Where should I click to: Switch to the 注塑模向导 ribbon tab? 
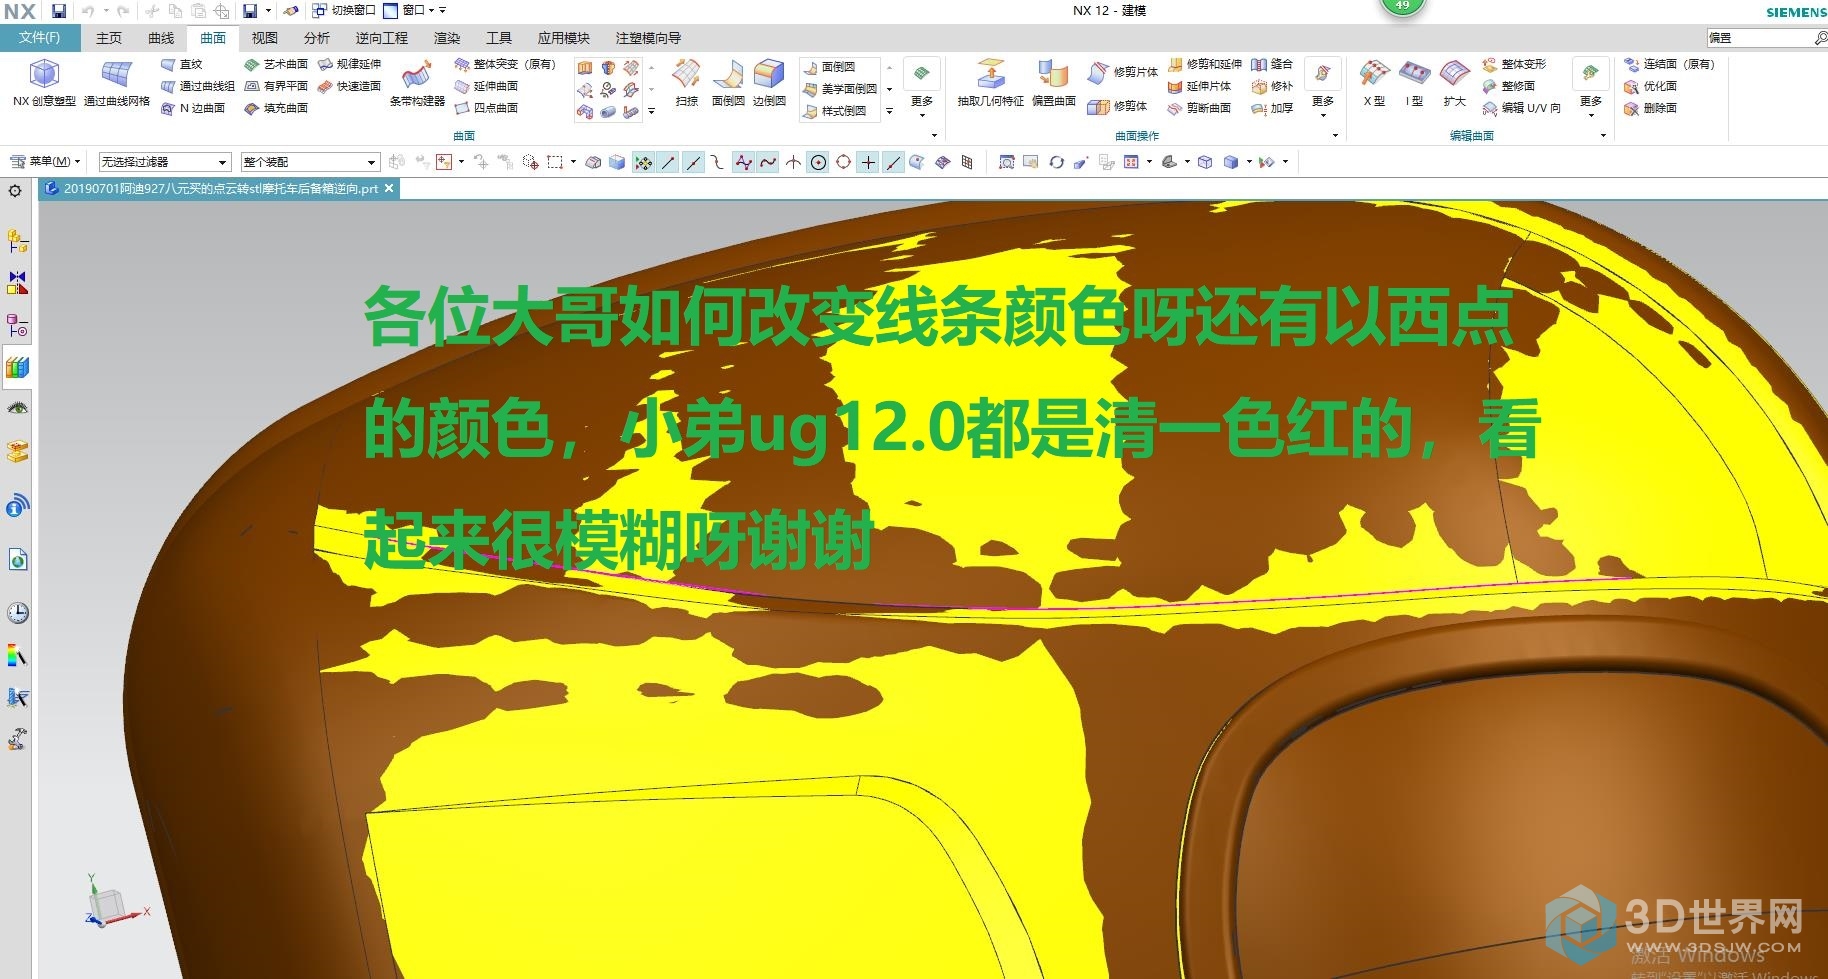(x=648, y=38)
